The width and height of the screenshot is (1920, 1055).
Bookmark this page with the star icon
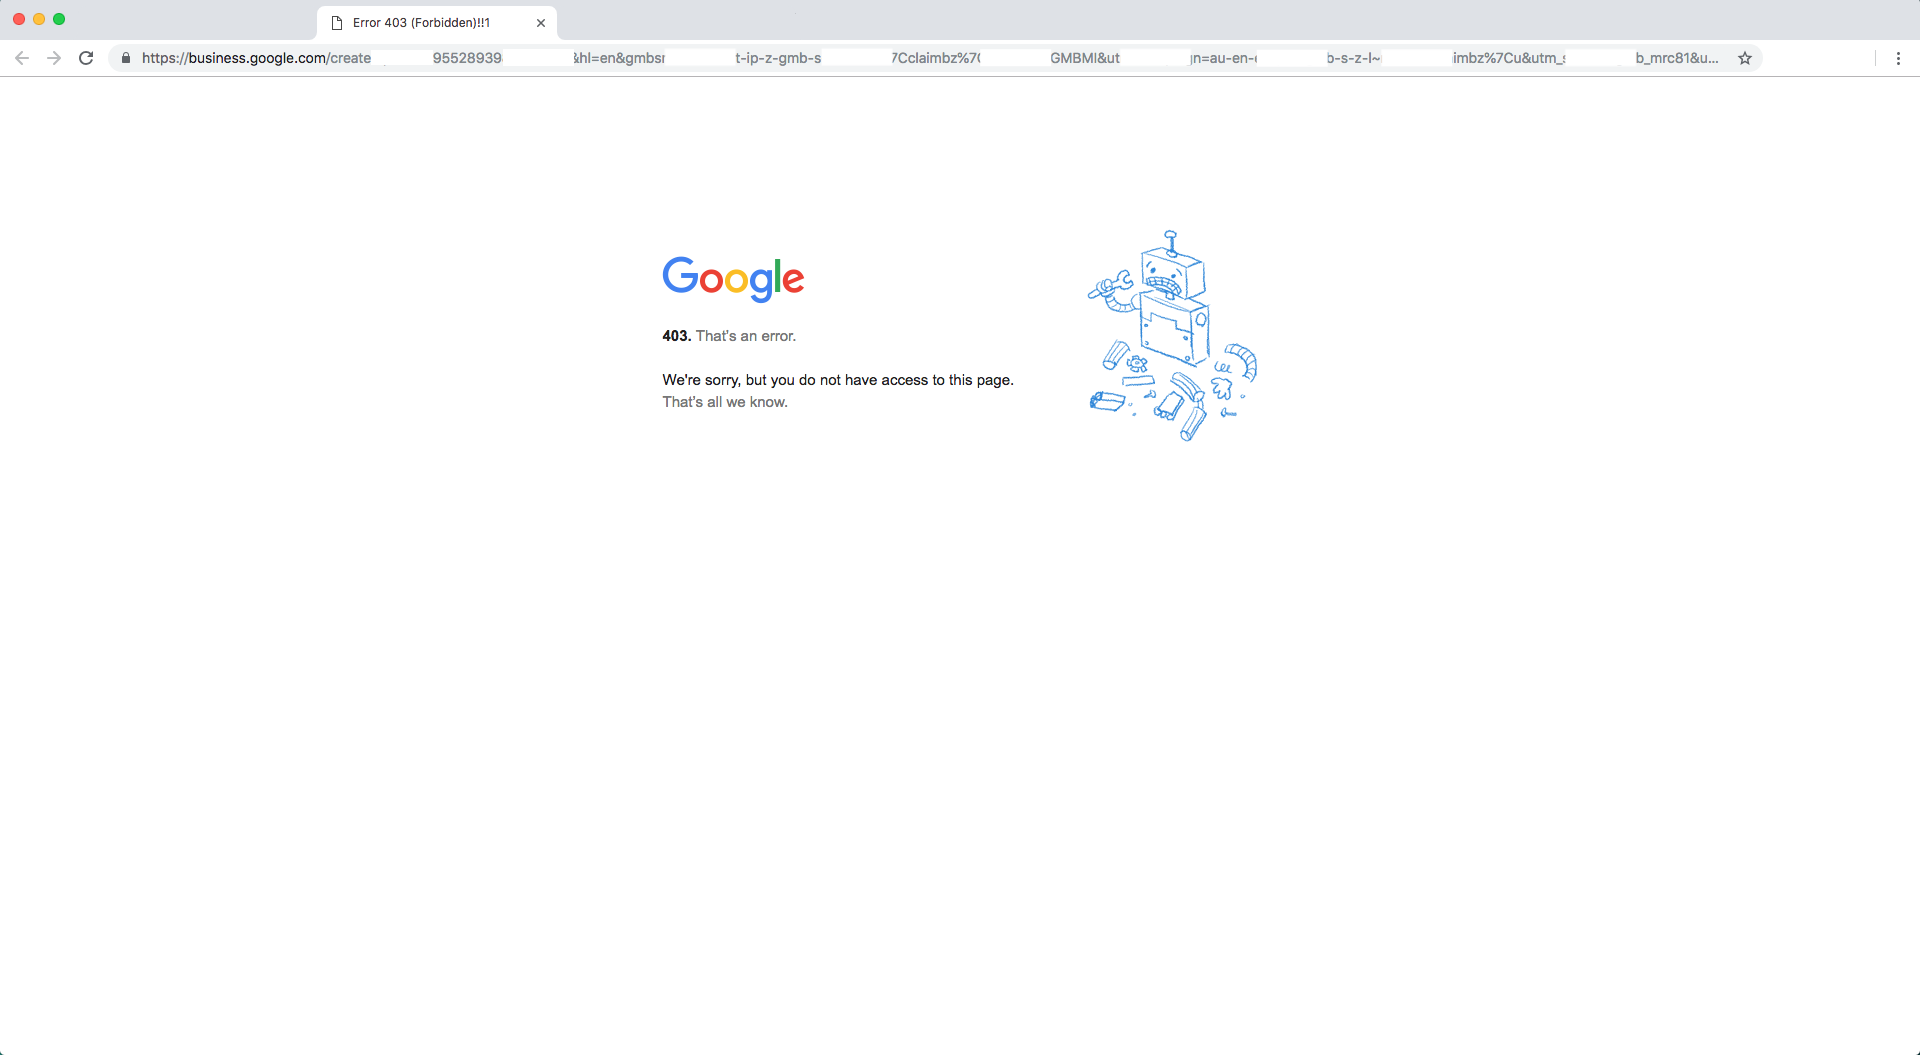point(1745,58)
